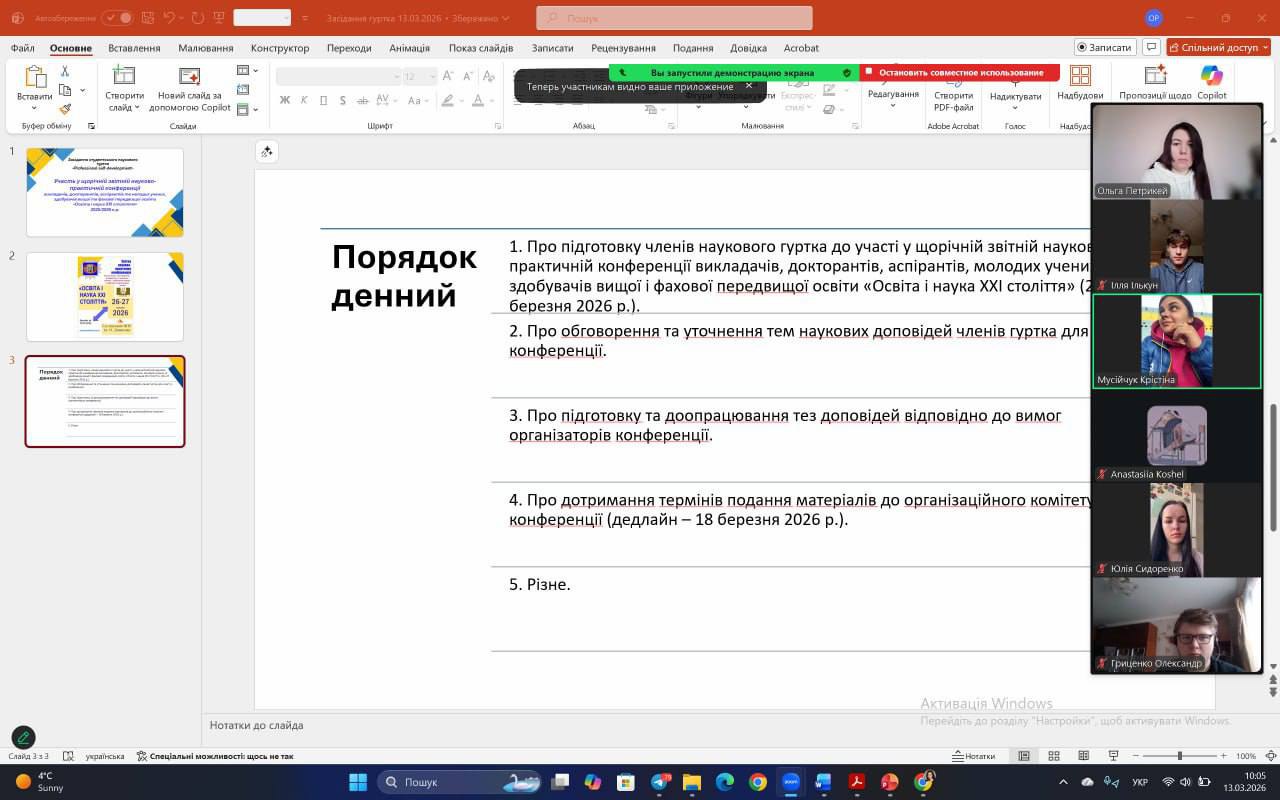Image resolution: width=1280 pixels, height=800 pixels.
Task: Expand the Спільний доступ dropdown arrow
Action: (x=1265, y=47)
